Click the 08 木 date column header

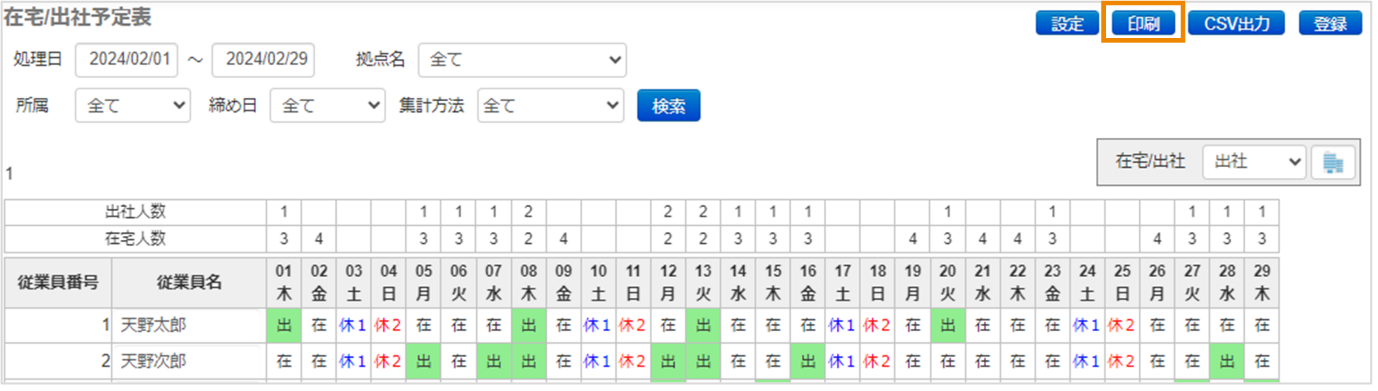[528, 283]
